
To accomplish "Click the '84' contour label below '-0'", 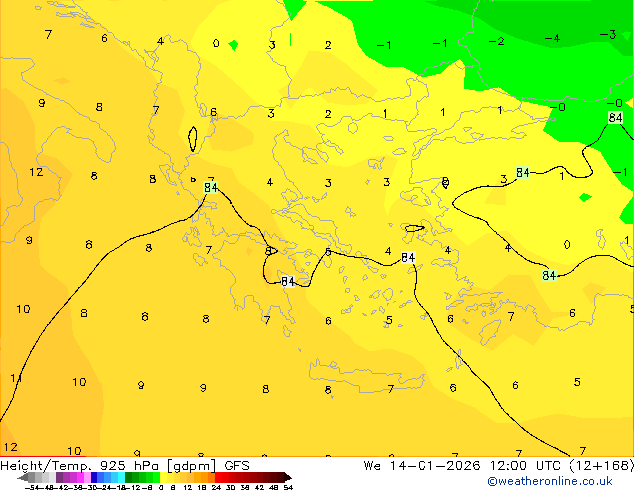I will [615, 118].
